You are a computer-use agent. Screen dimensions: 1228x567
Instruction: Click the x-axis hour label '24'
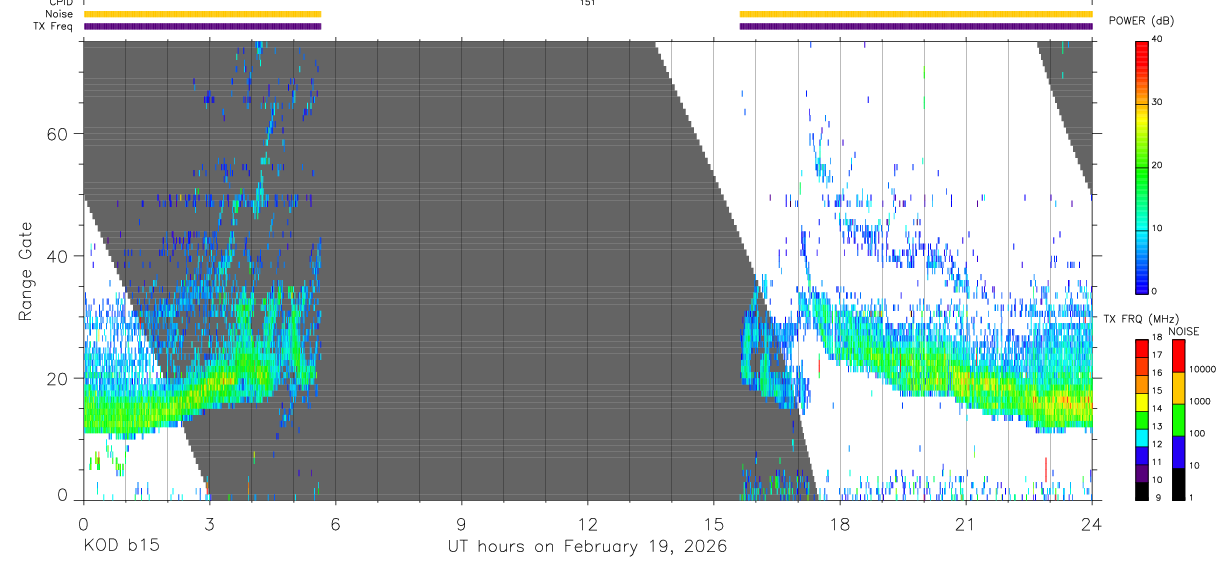[x=1092, y=524]
